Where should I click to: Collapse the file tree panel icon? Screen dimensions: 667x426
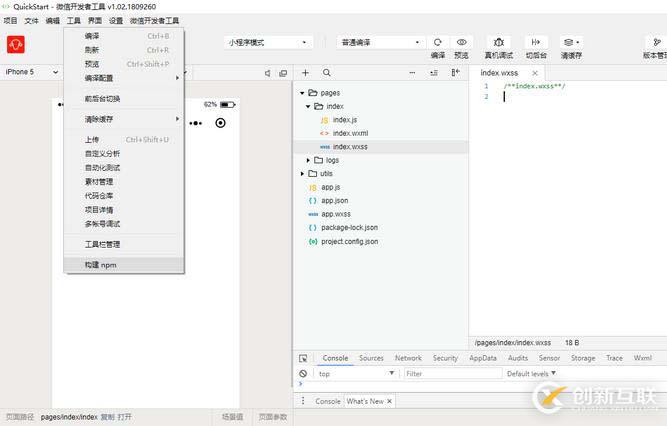[x=456, y=73]
